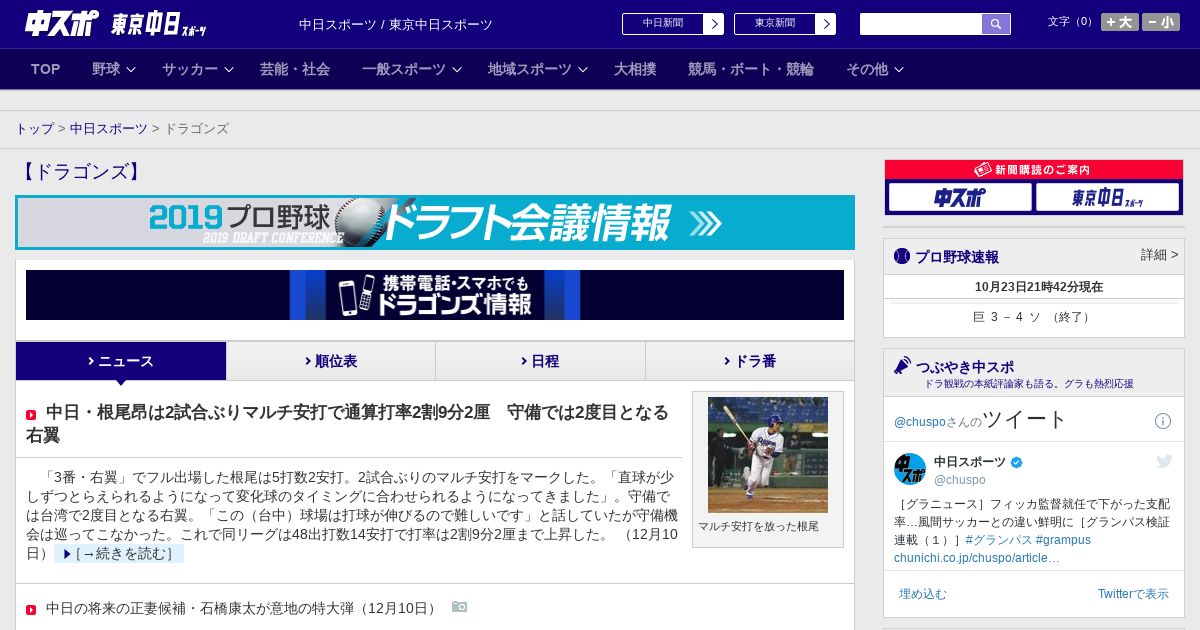Go to 中日スポーツ breadcrumb link

(109, 129)
